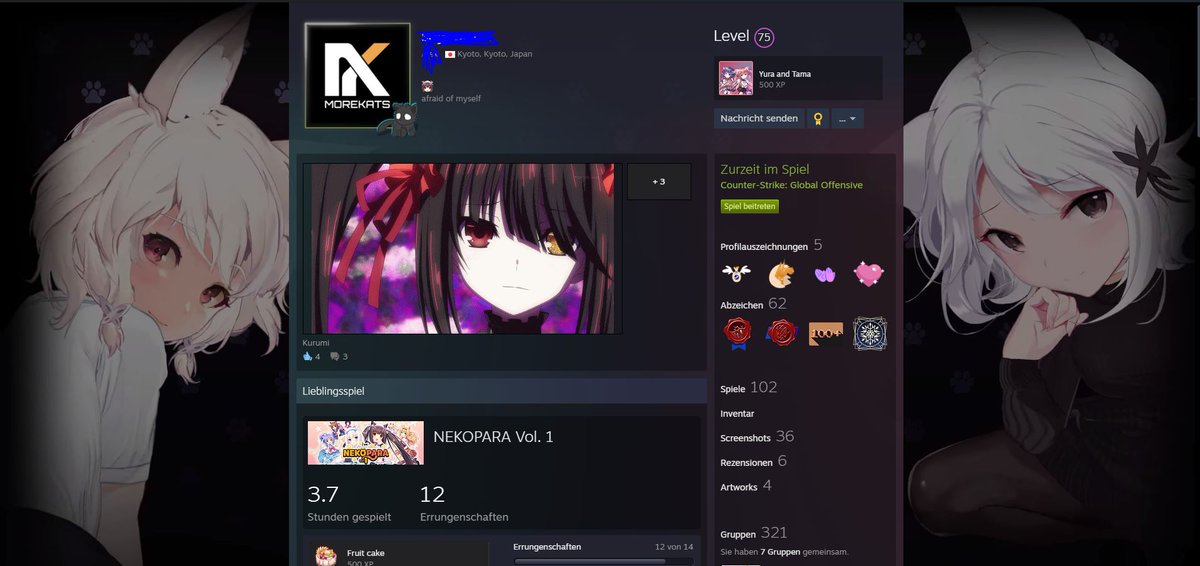Click the thumbs-up likes icon under Kurumi

tap(308, 356)
